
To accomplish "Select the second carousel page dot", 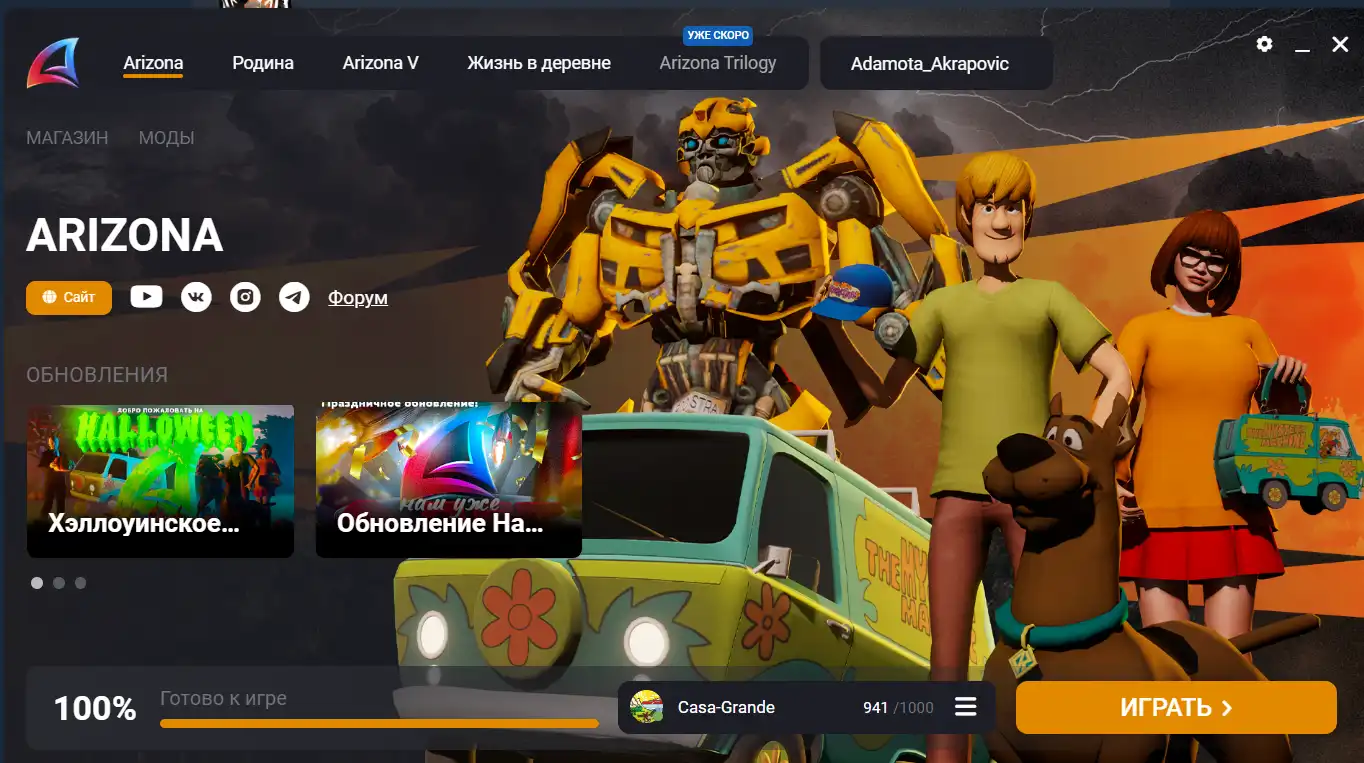I will pyautogui.click(x=59, y=583).
